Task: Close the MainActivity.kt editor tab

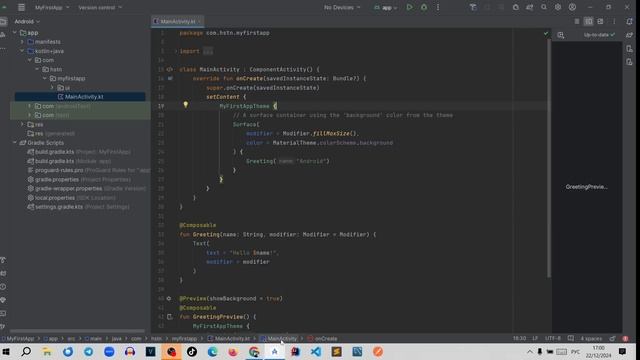Action: [200, 21]
